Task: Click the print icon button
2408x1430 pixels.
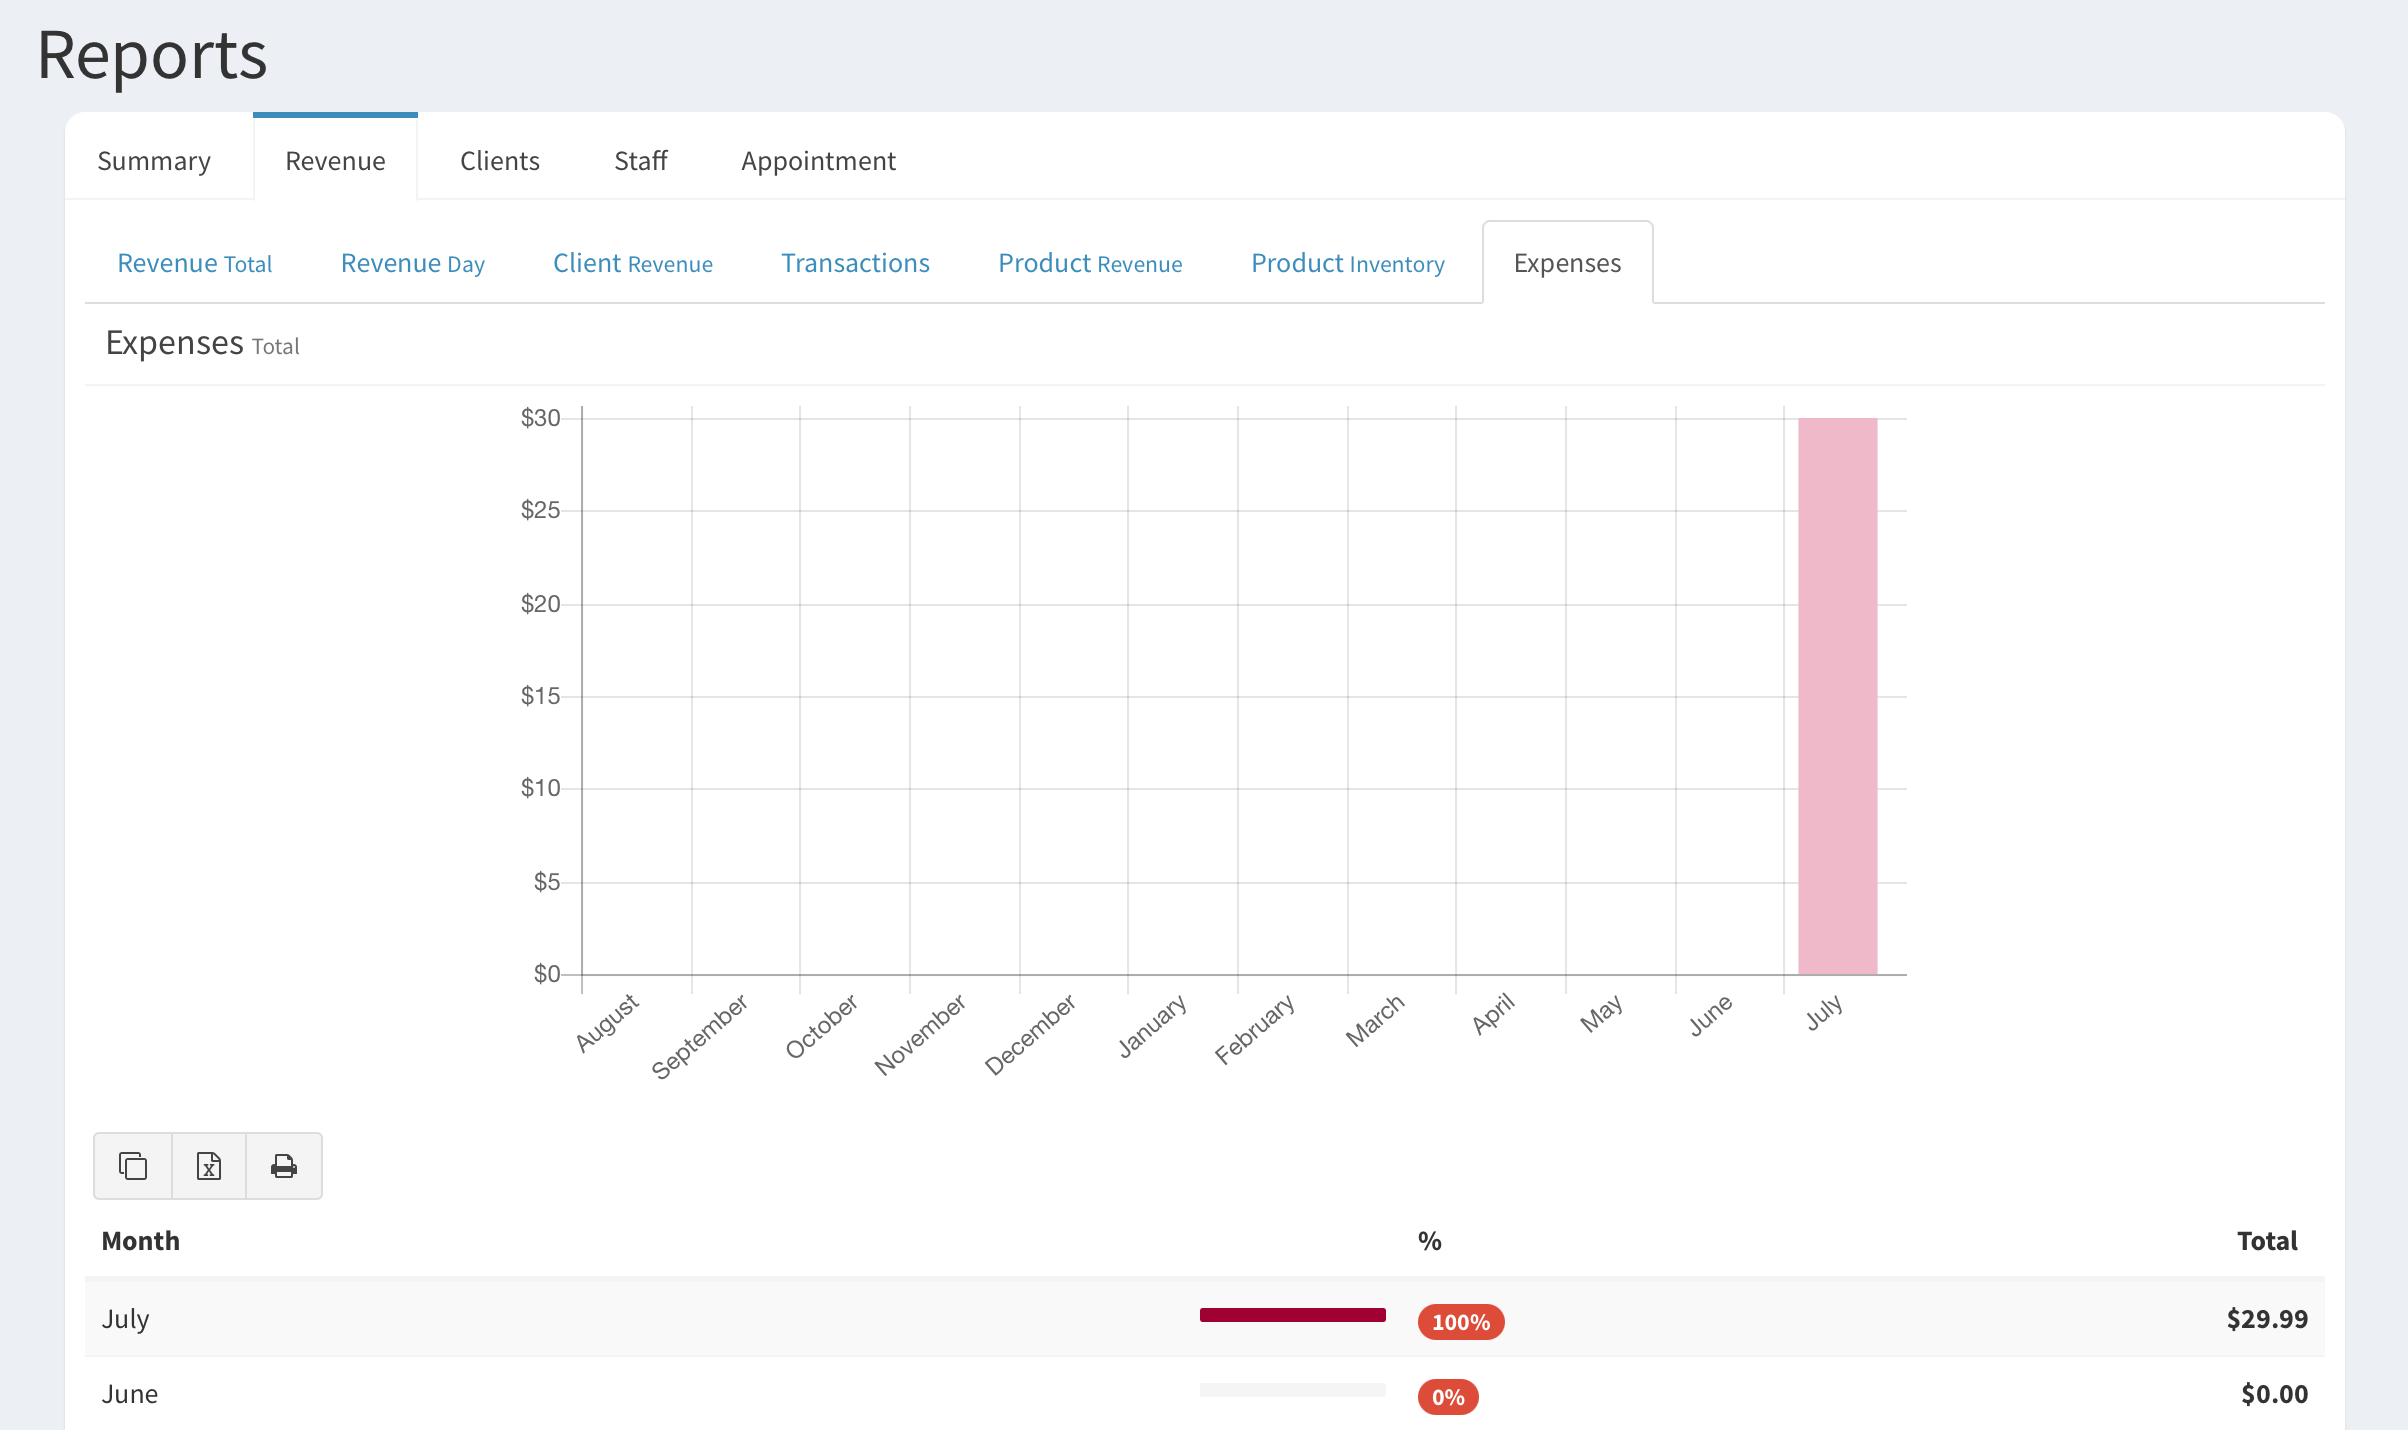Action: tap(284, 1166)
